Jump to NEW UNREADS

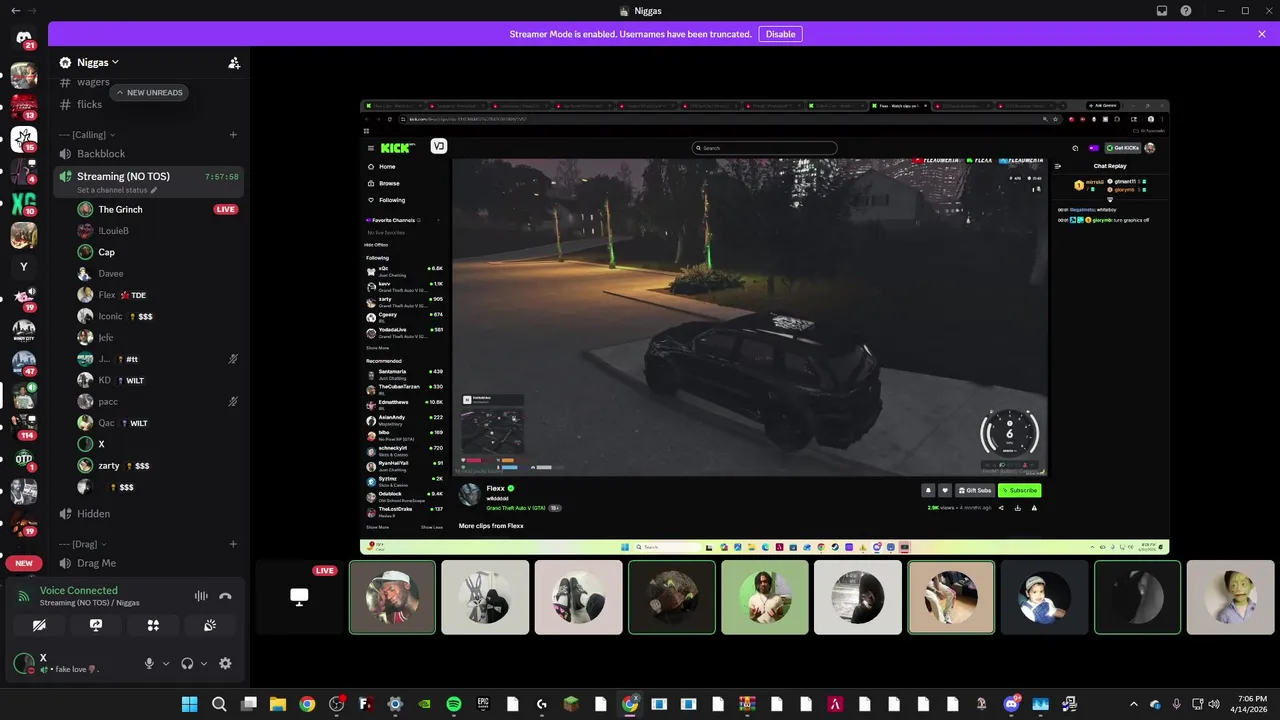[x=149, y=92]
